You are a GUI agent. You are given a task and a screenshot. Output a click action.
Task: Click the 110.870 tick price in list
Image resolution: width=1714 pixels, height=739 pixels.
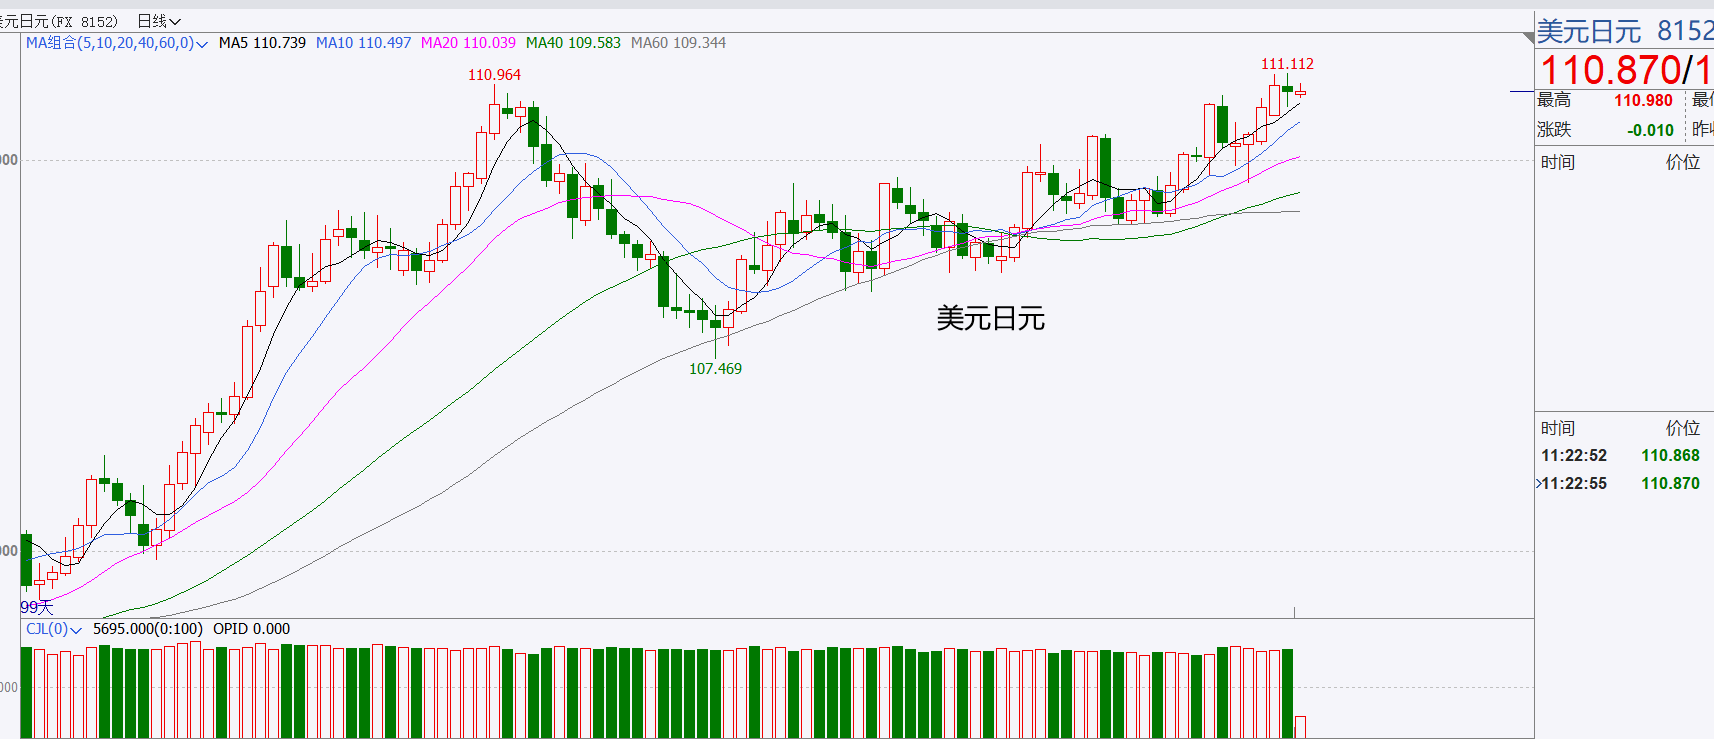pos(1670,484)
